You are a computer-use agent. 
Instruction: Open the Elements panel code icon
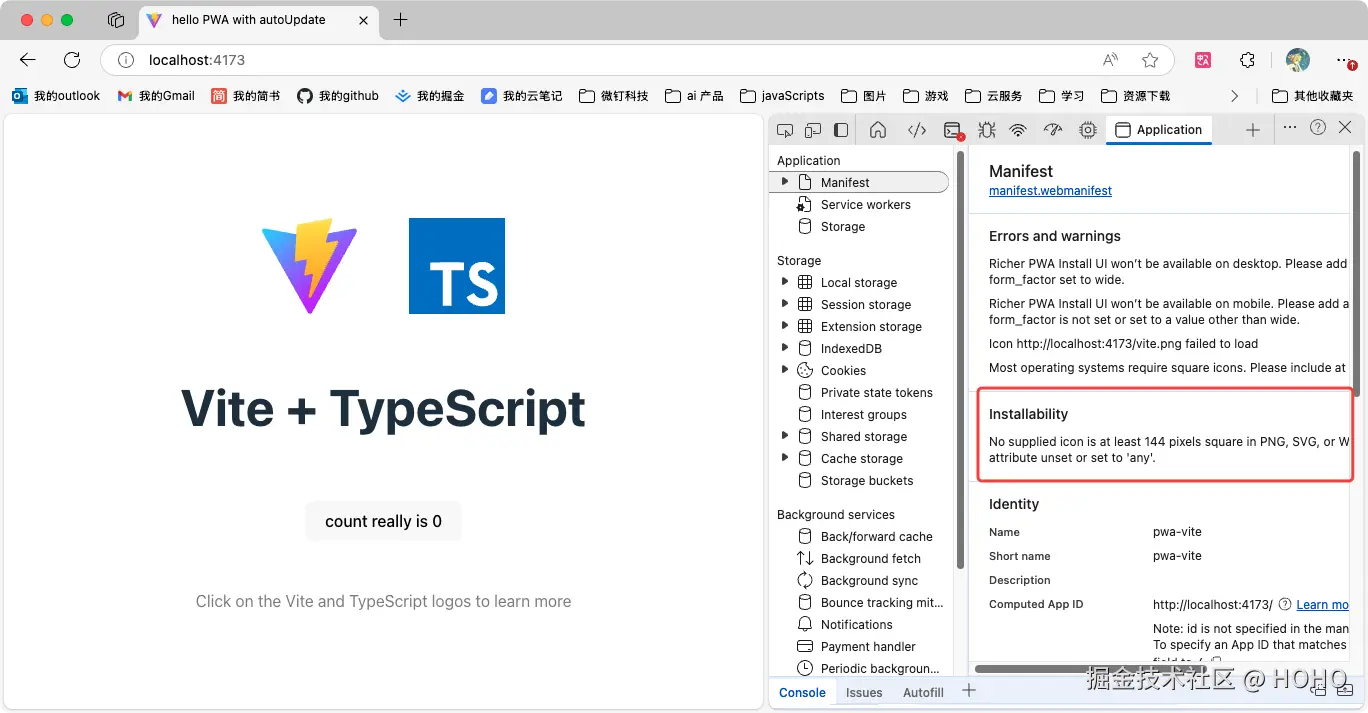click(917, 130)
